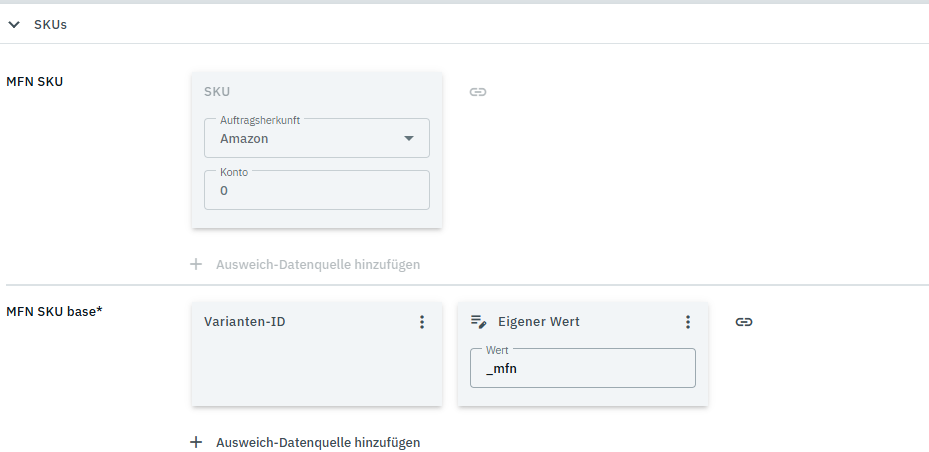Select the Varianten-ID card
This screenshot has height=452, width=929.
pos(316,365)
